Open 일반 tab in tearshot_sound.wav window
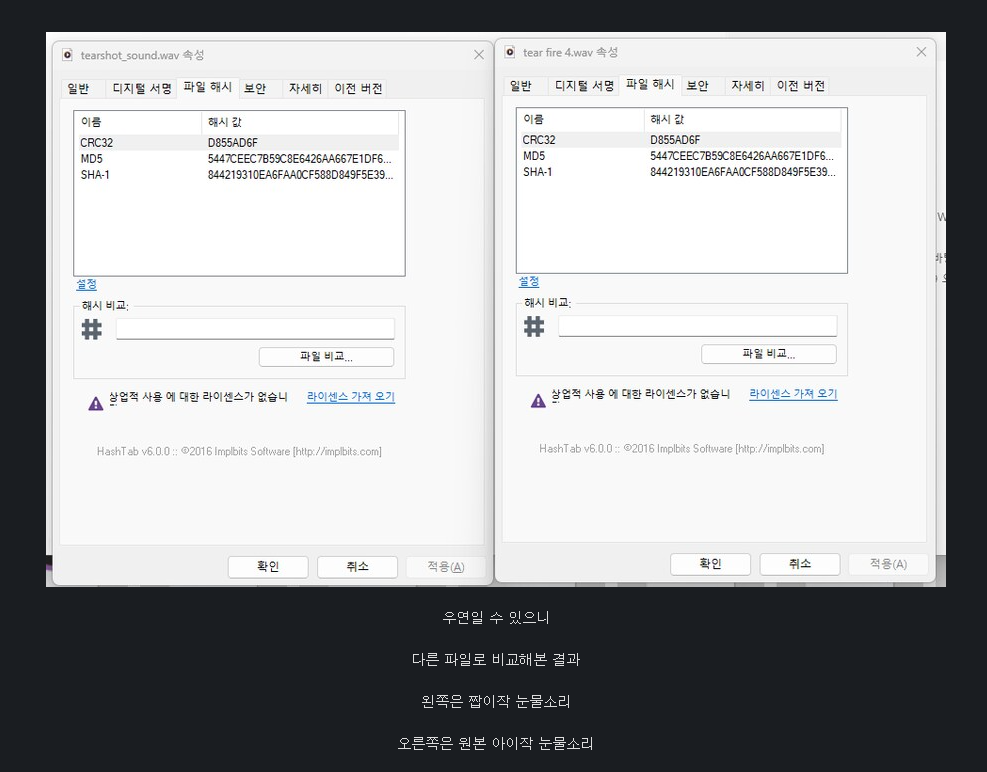 [79, 89]
